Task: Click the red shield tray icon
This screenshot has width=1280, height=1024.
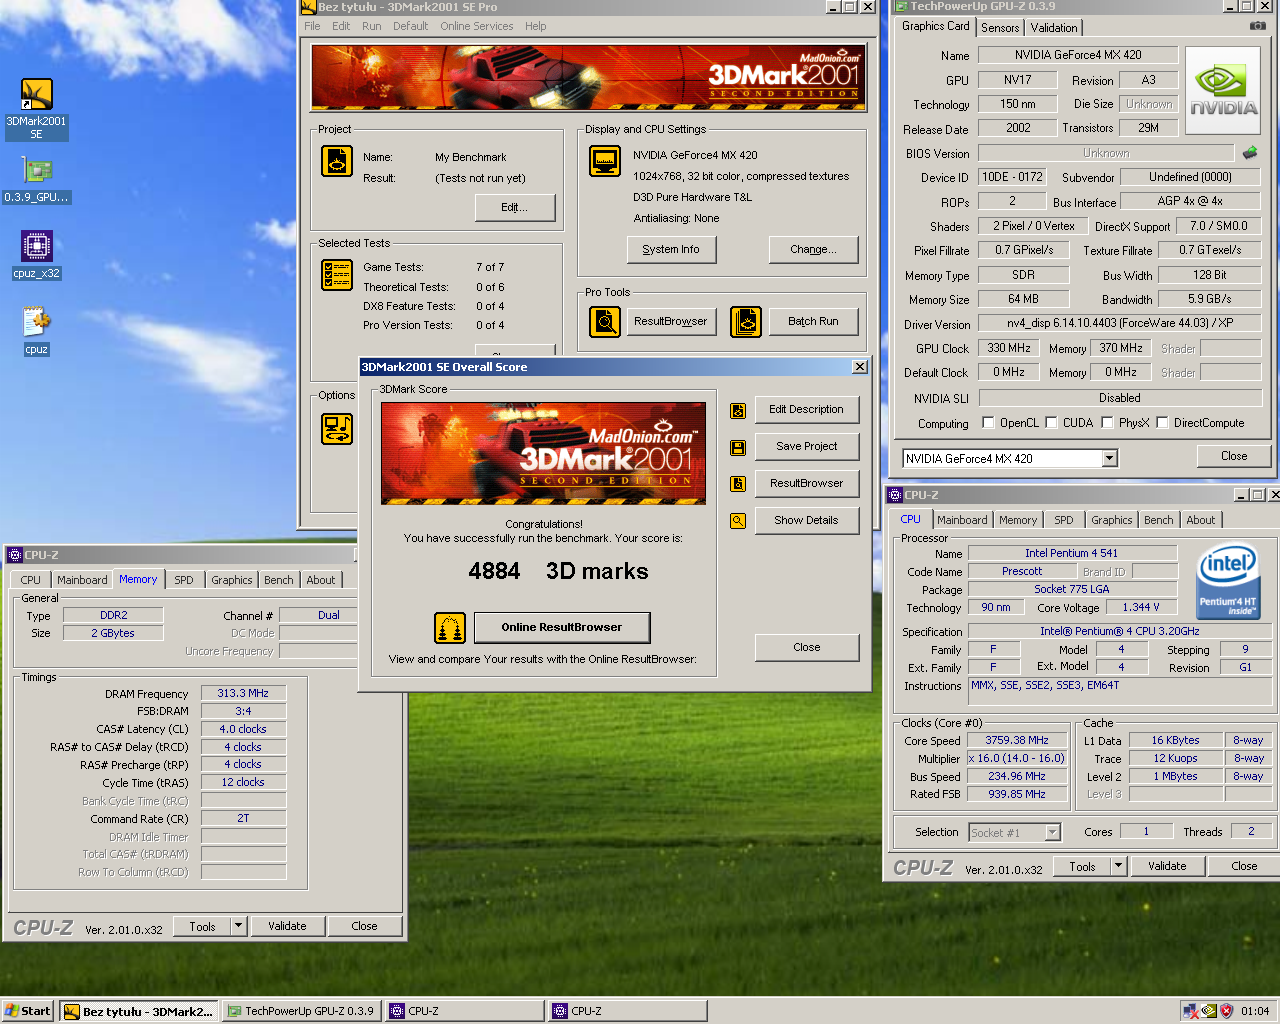Action: [1227, 1011]
